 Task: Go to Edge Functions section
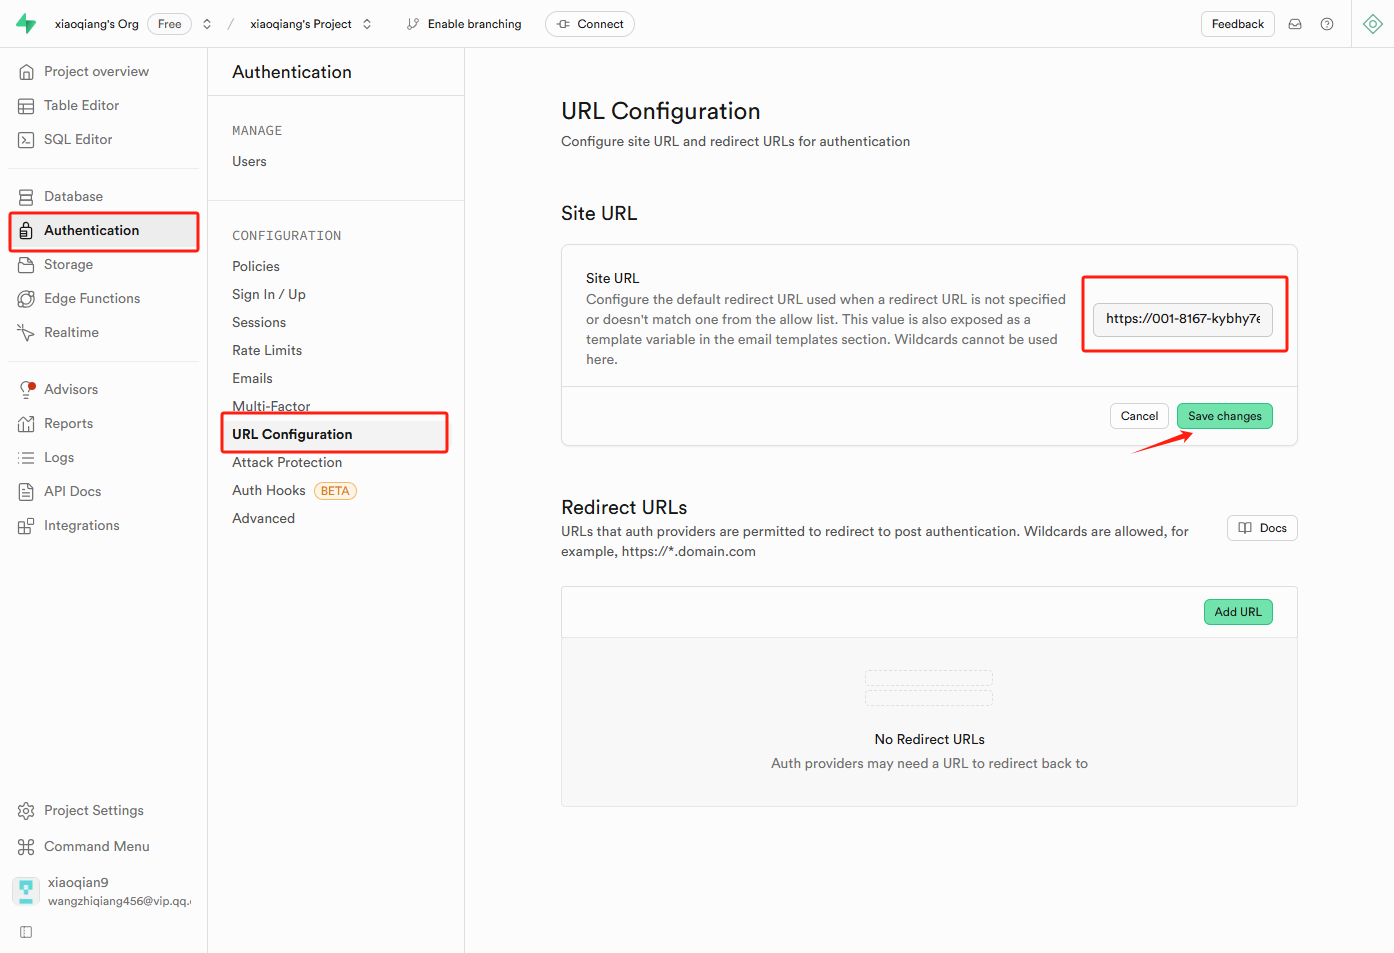91,299
